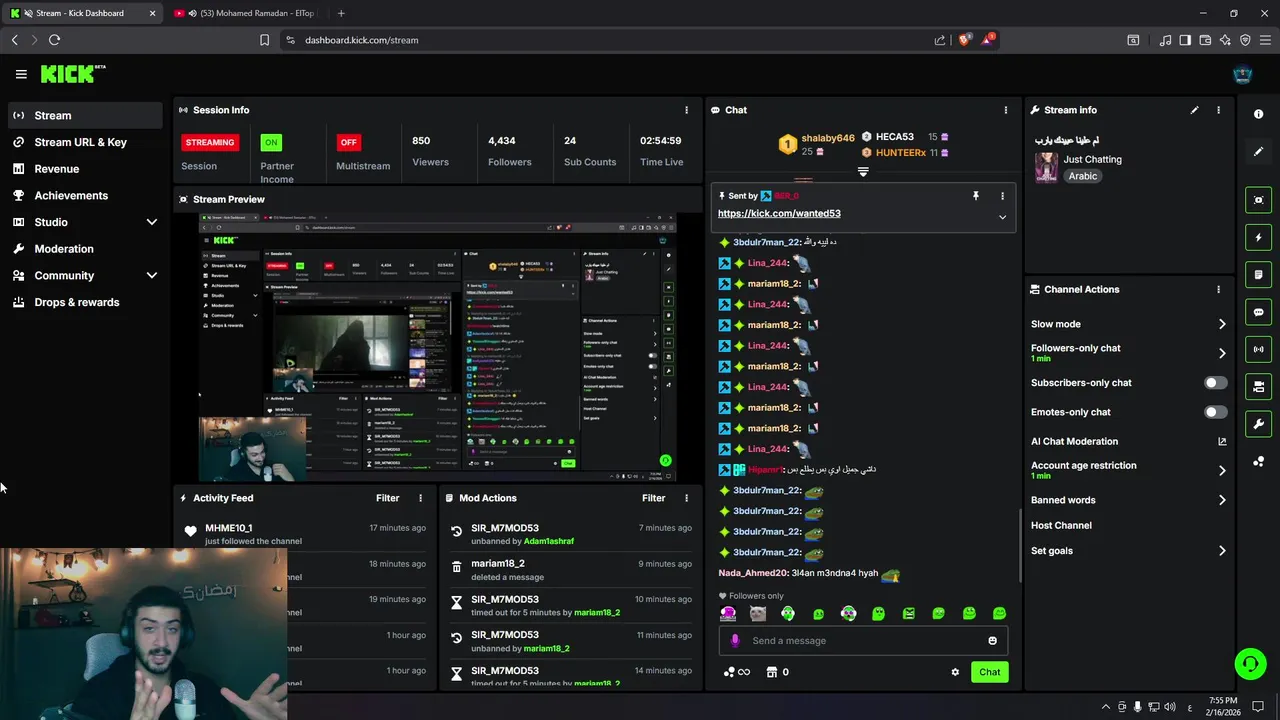Image resolution: width=1280 pixels, height=720 pixels.
Task: Open the Brave Rewards triangle icon
Action: tap(988, 40)
